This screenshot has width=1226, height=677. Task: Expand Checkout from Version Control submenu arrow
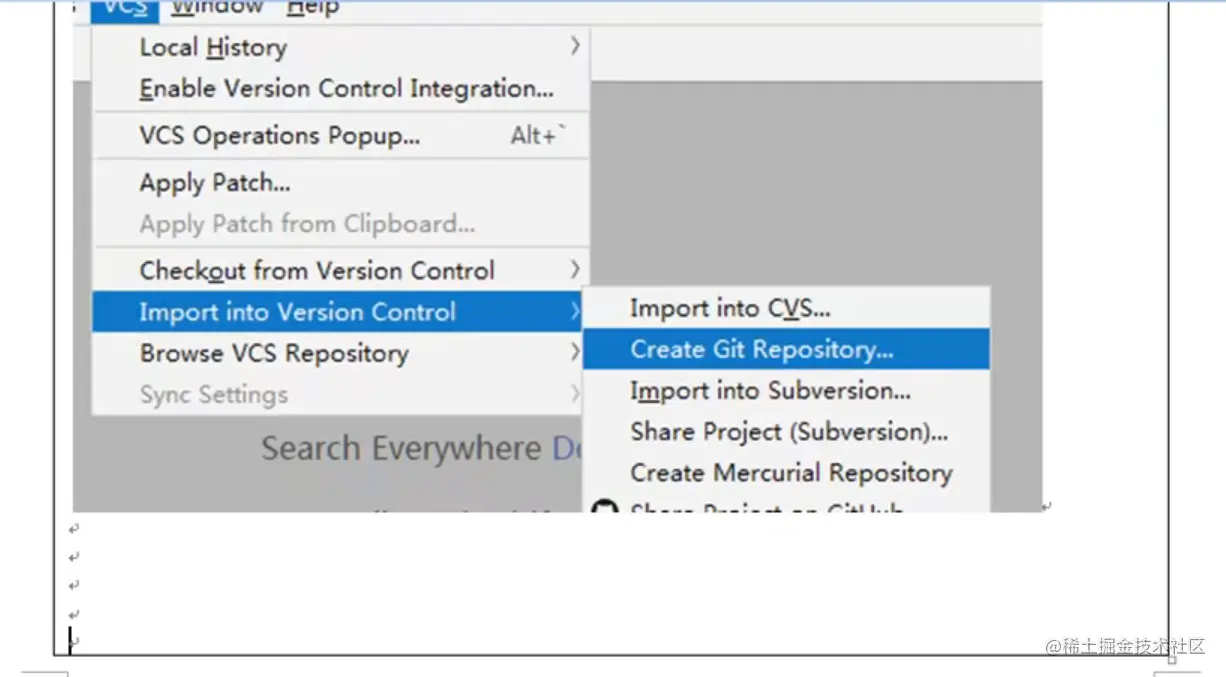575,270
